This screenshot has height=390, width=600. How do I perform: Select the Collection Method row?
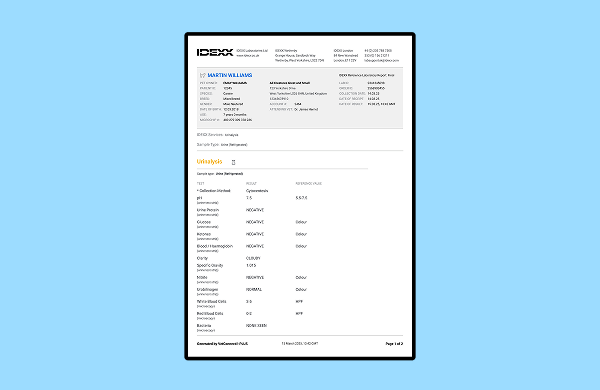point(282,191)
